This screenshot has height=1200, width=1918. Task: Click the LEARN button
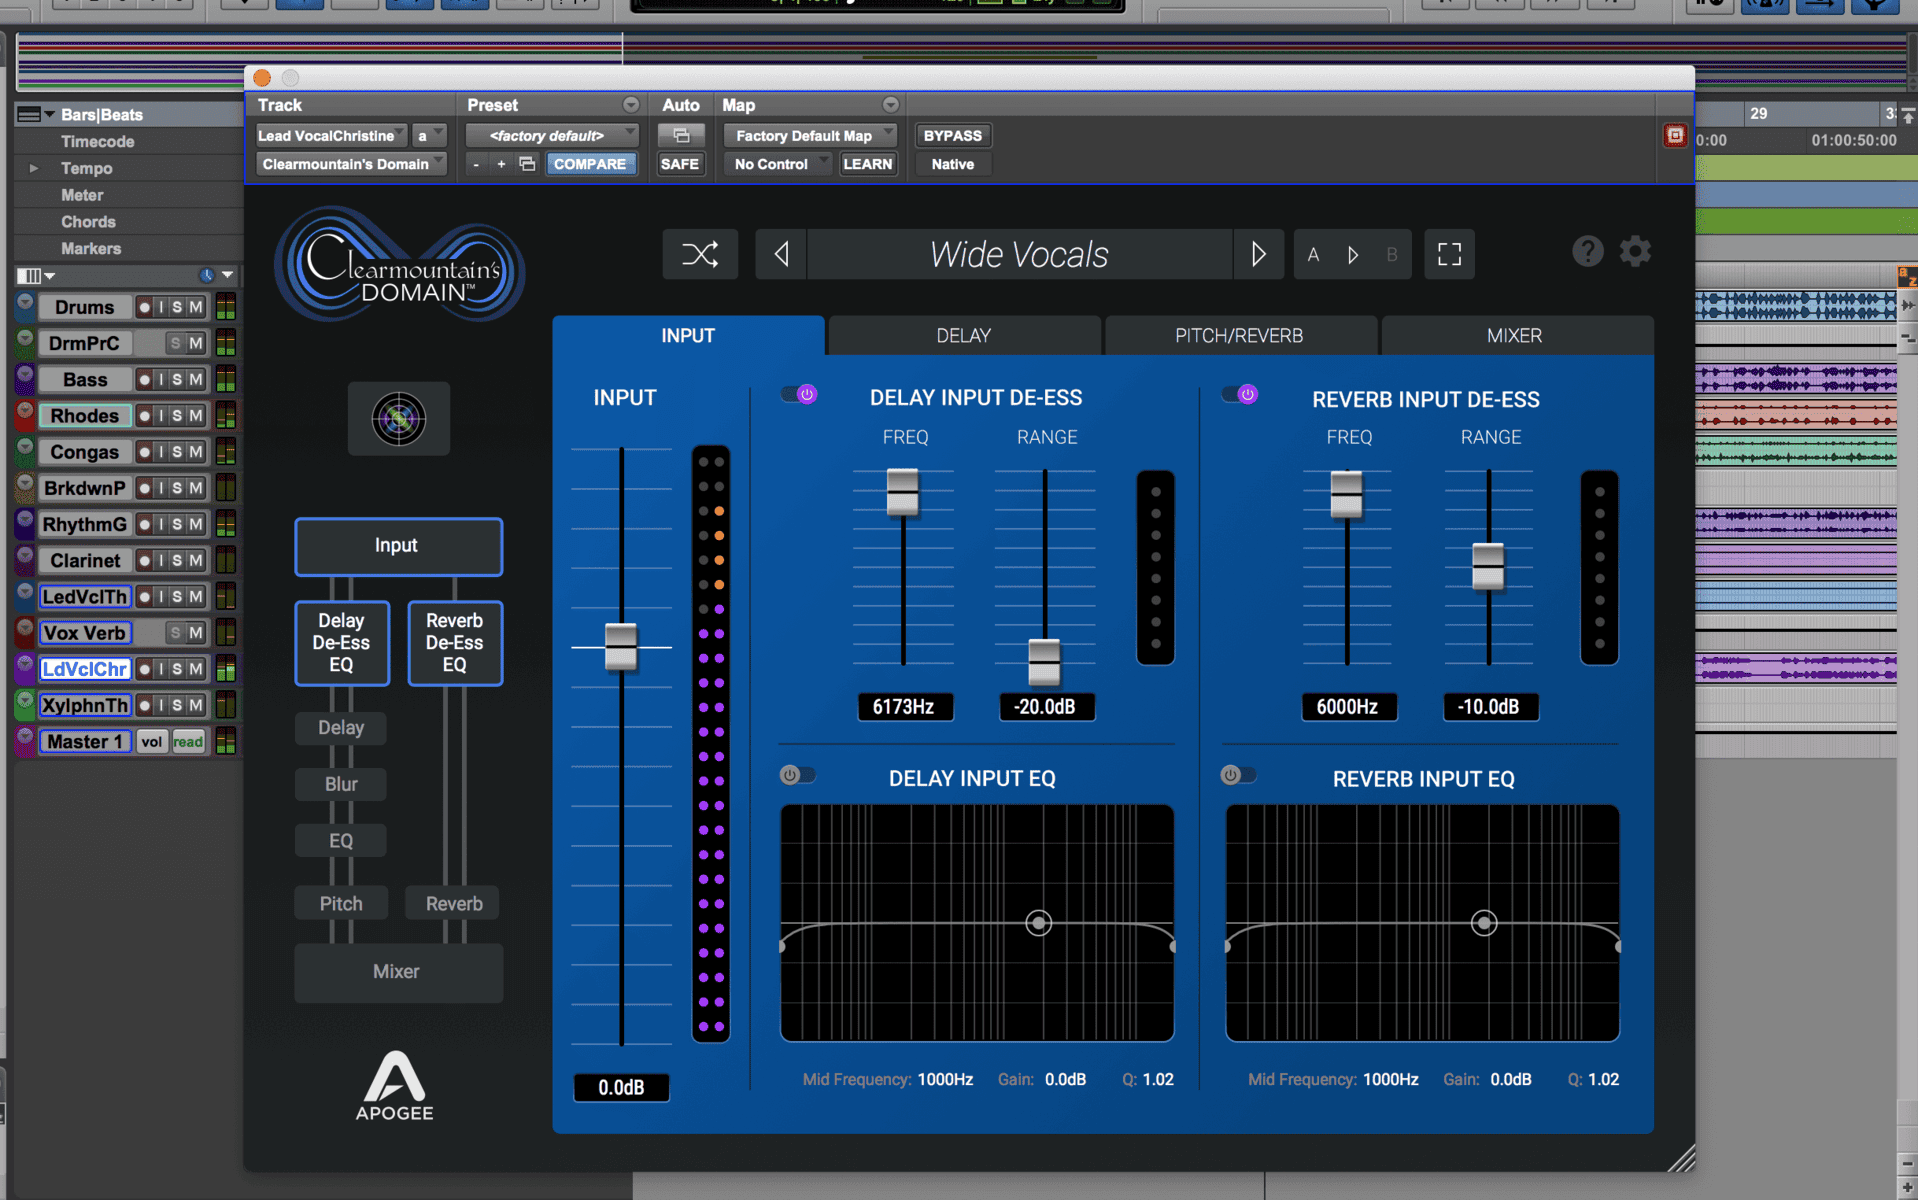point(867,164)
